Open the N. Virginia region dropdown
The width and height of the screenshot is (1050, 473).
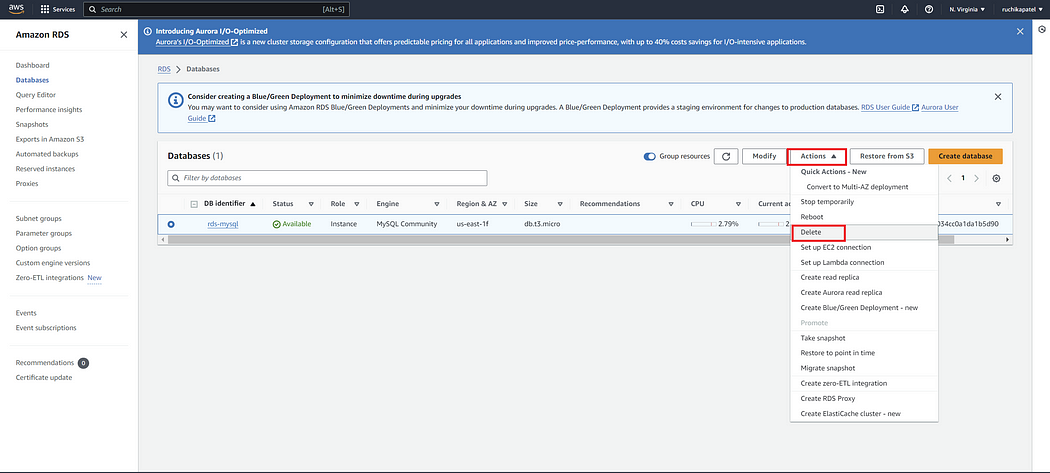point(967,9)
